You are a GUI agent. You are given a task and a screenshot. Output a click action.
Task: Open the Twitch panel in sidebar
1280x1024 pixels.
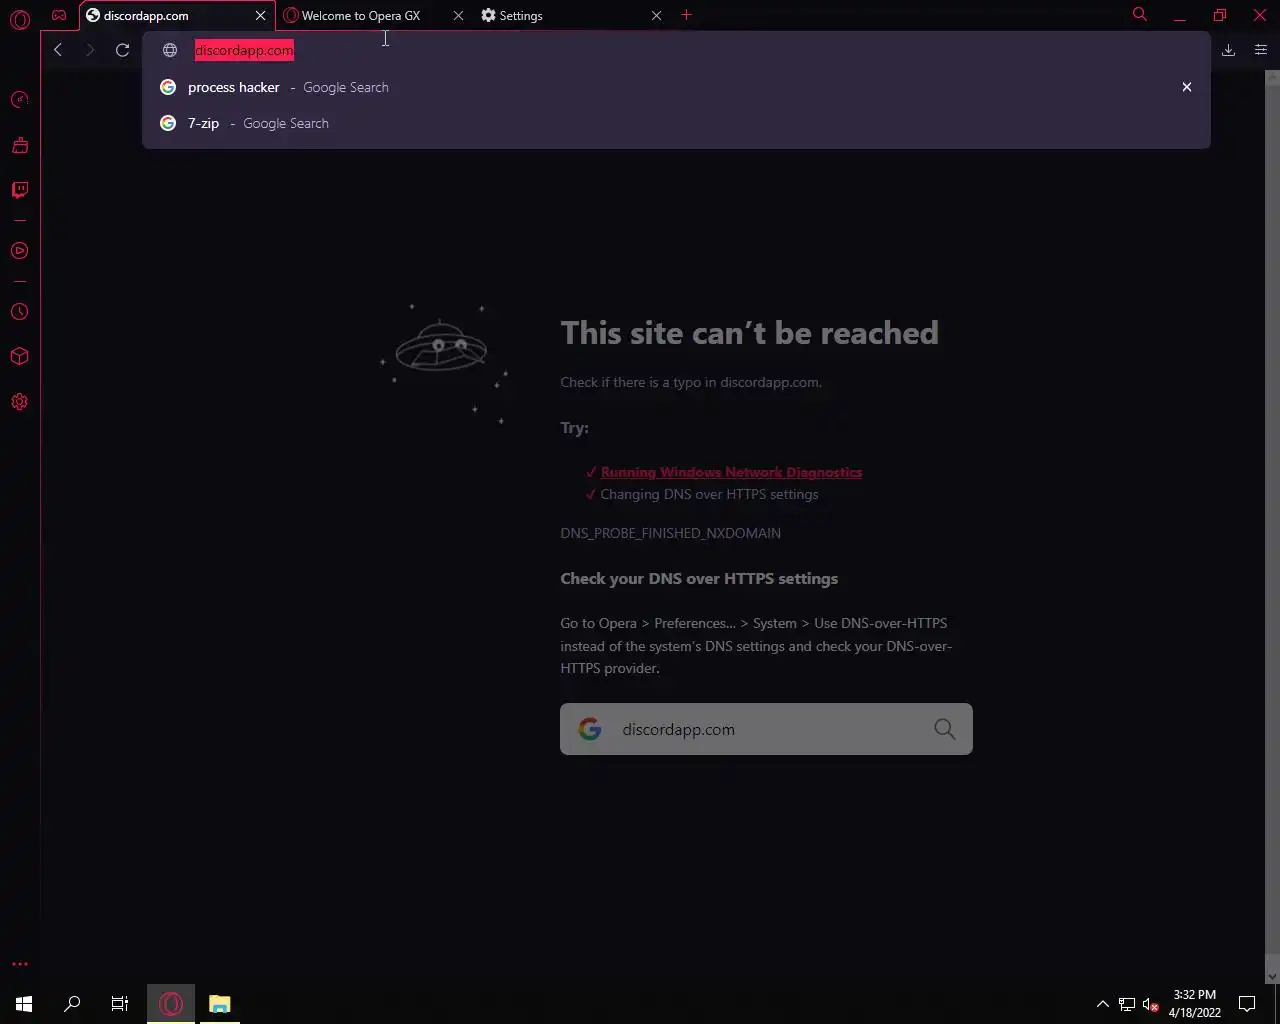click(x=19, y=190)
